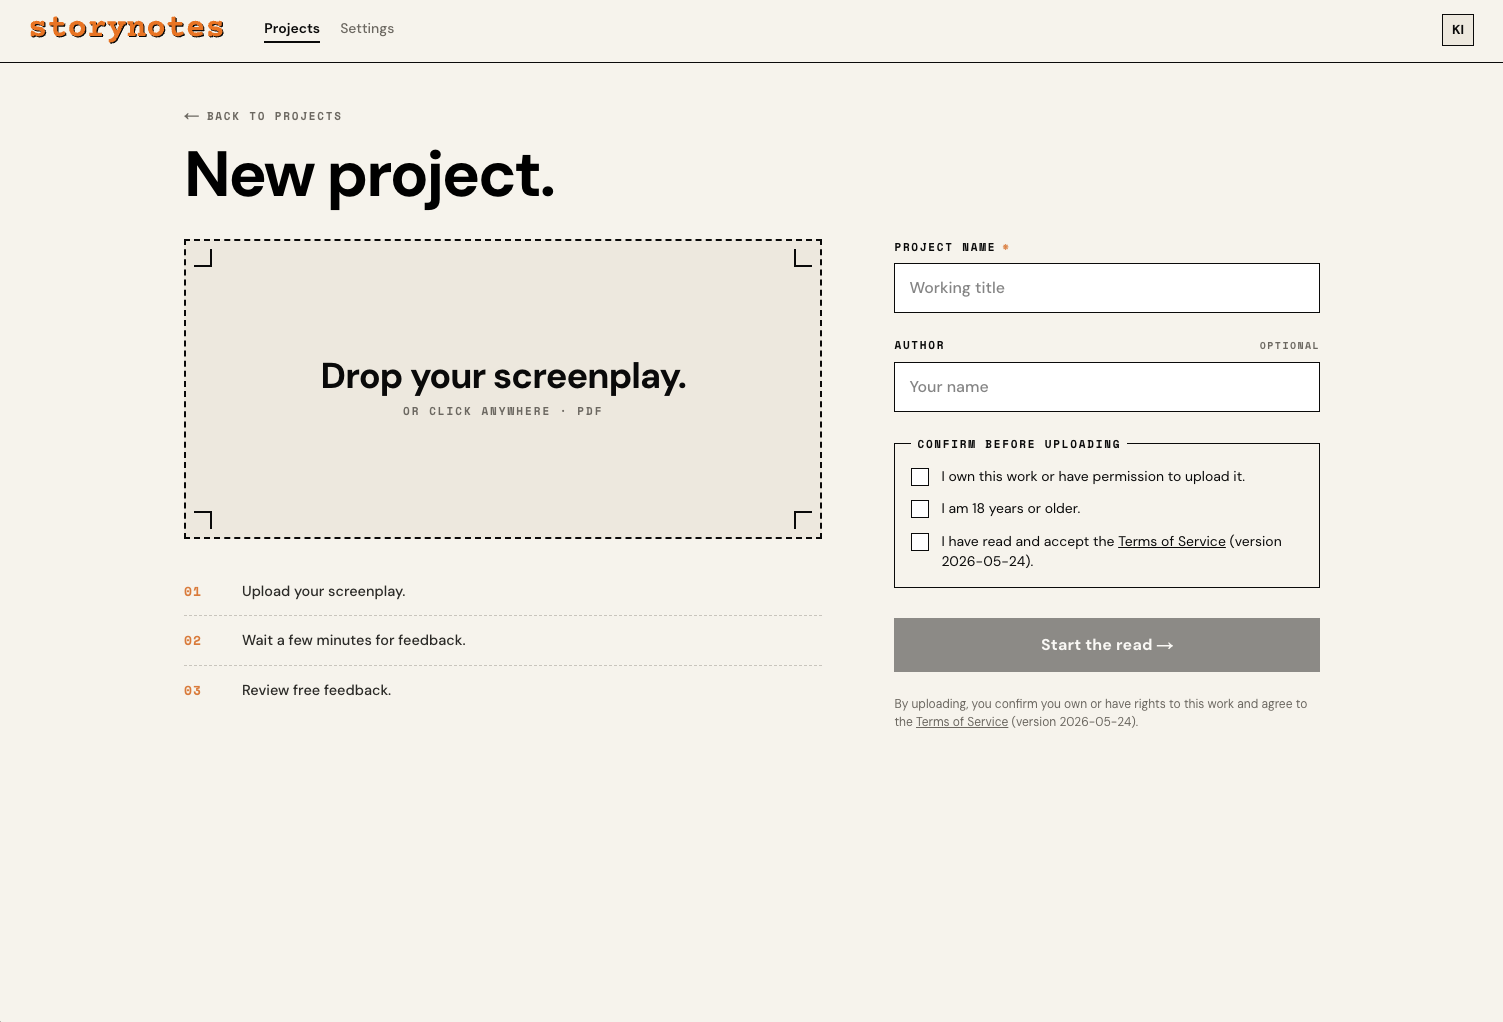1503x1022 pixels.
Task: Focus the Project Name input field
Action: [x=1107, y=288]
